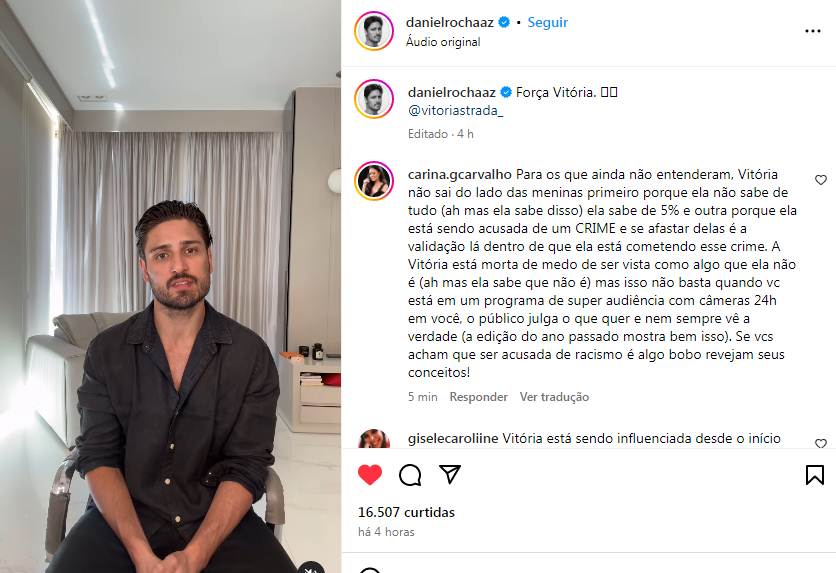This screenshot has width=836, height=573.
Task: Open carina.gcarvalho's profile avatar
Action: pos(374,180)
